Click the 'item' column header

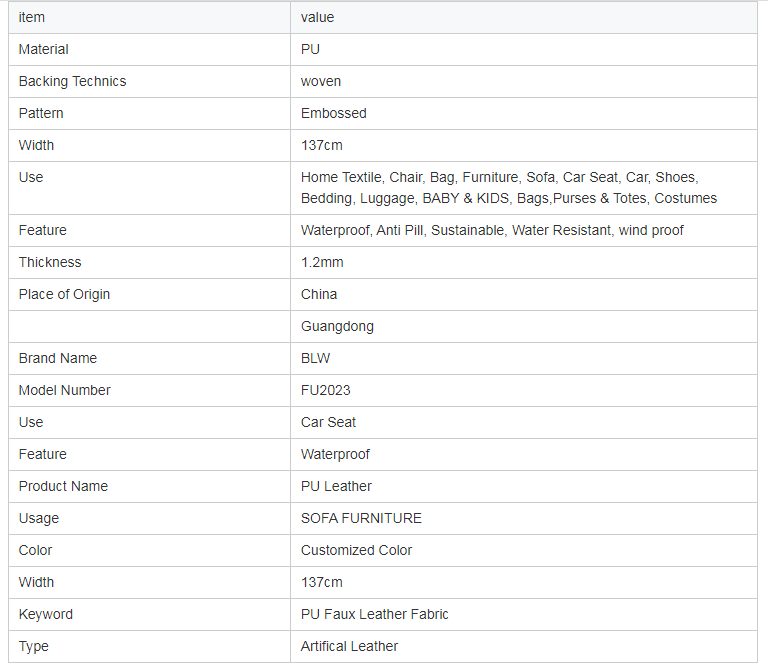(31, 18)
